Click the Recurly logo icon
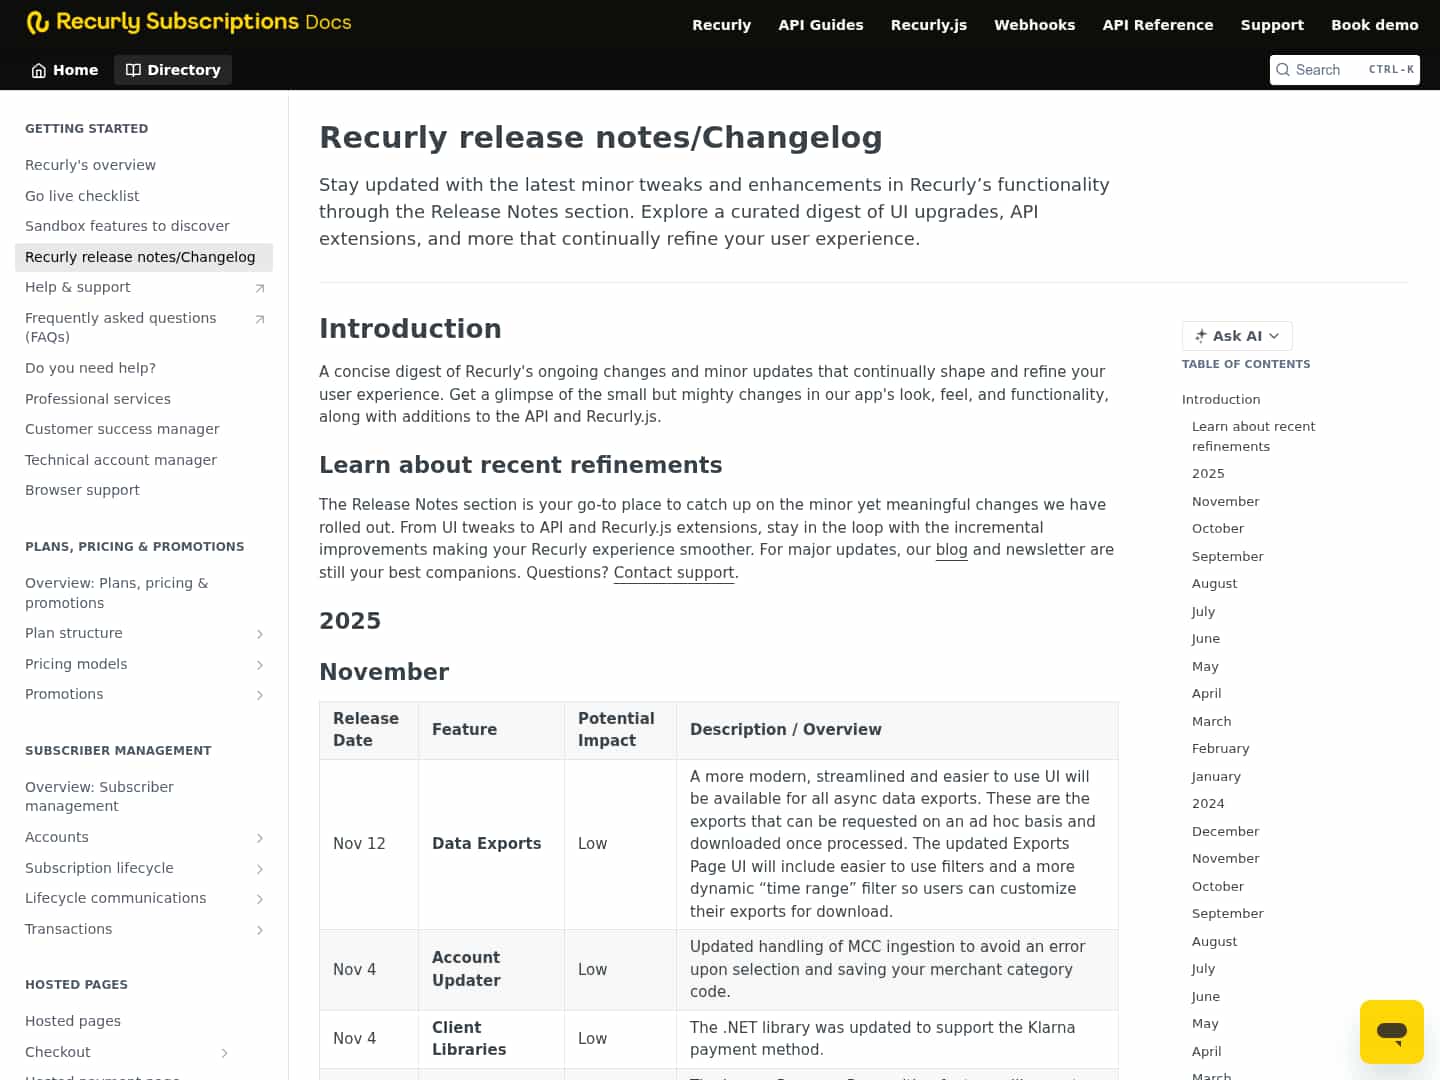The height and width of the screenshot is (1080, 1440). pyautogui.click(x=39, y=22)
